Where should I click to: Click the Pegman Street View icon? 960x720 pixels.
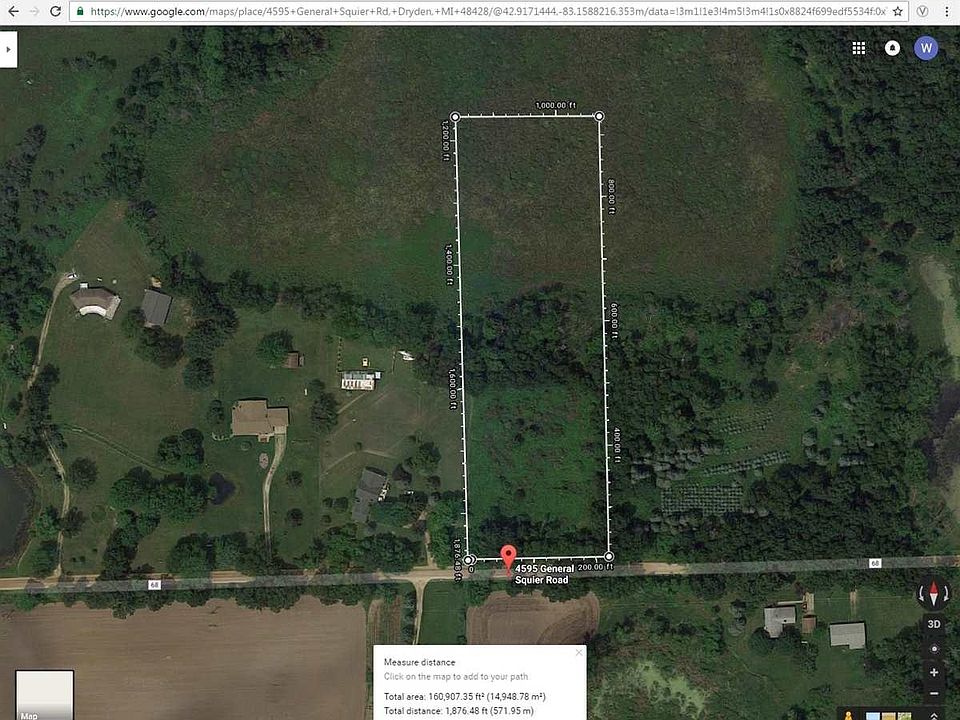click(x=849, y=715)
